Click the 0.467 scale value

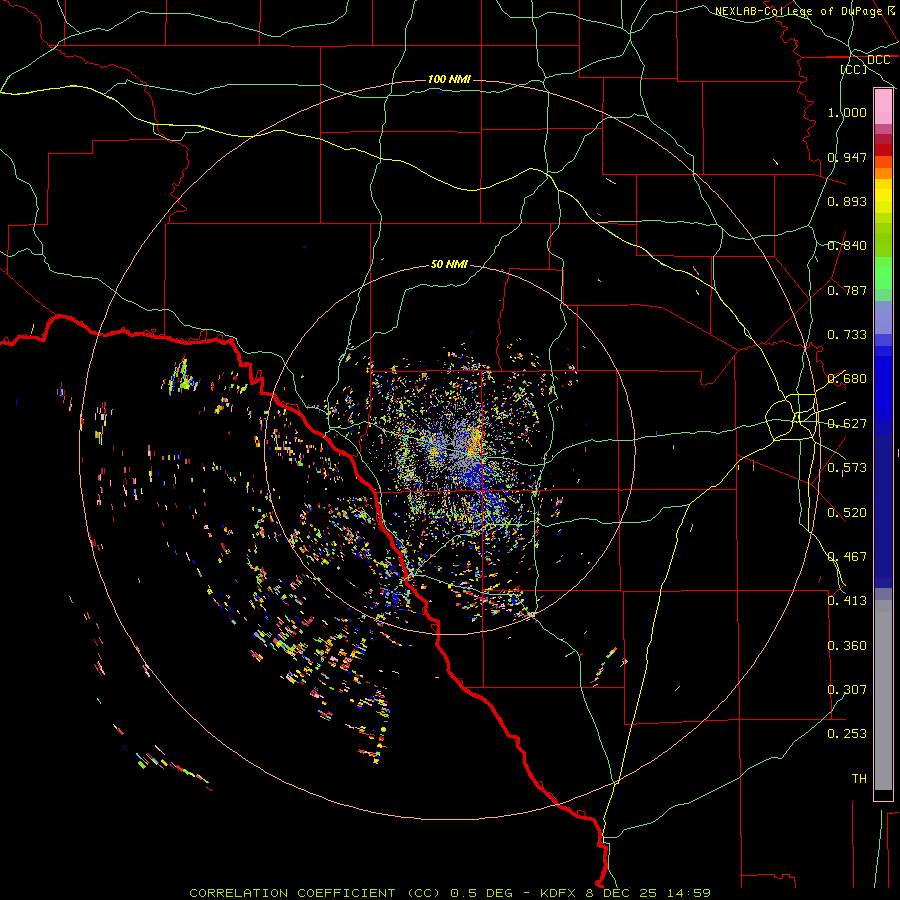coord(847,557)
